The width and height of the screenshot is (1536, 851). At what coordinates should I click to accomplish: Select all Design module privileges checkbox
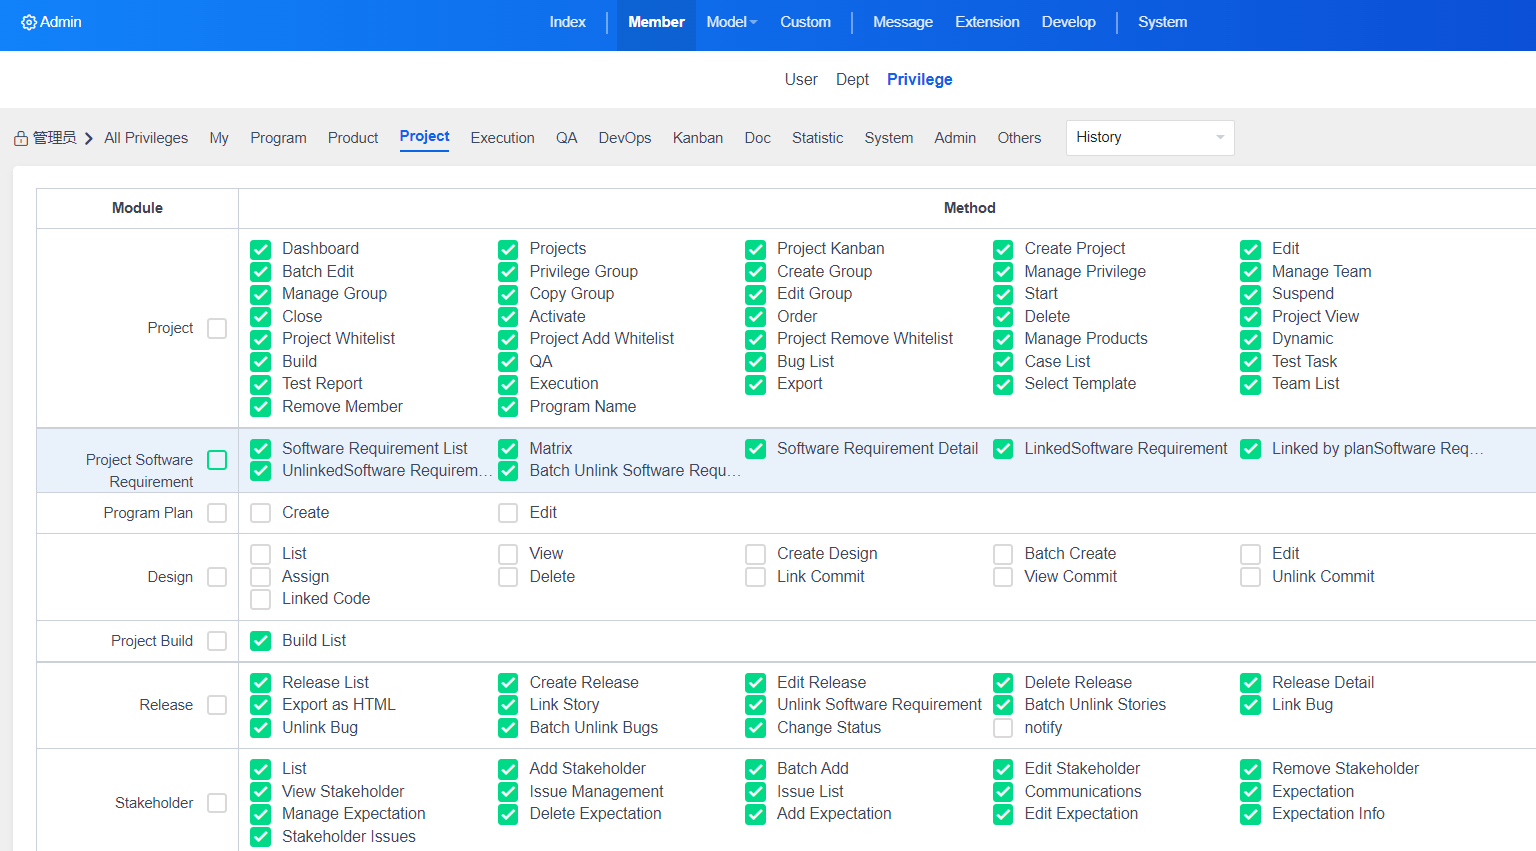coord(217,577)
